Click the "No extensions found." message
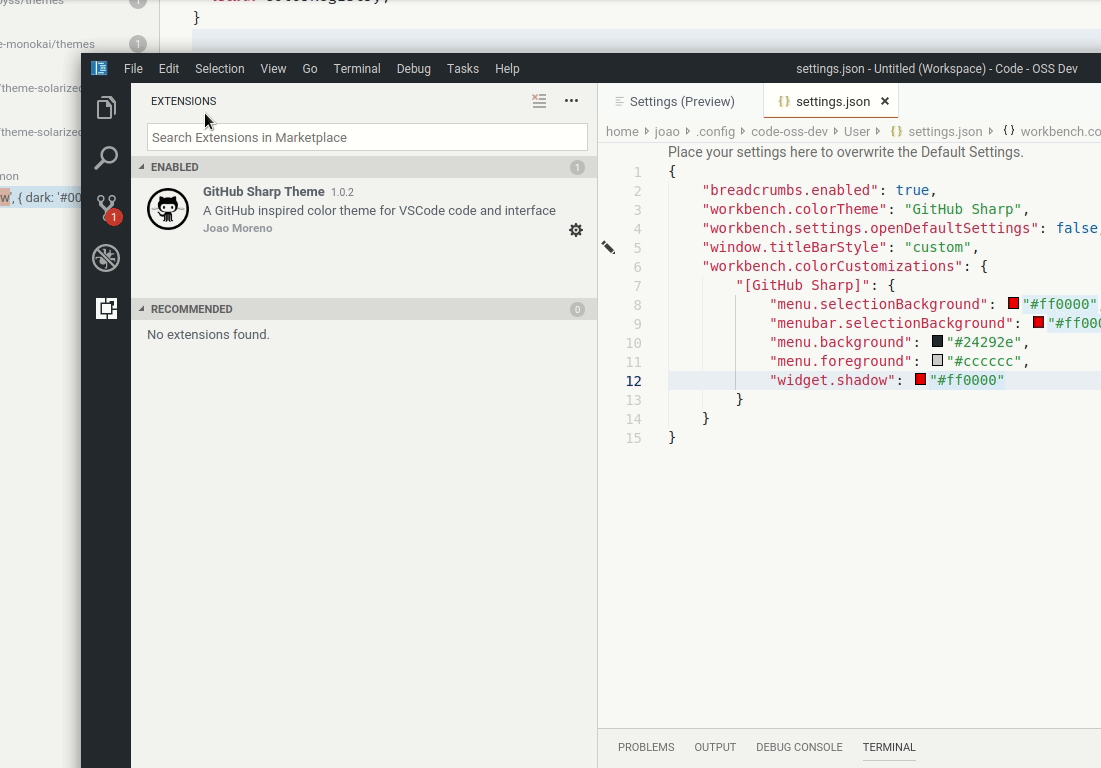 [x=208, y=335]
